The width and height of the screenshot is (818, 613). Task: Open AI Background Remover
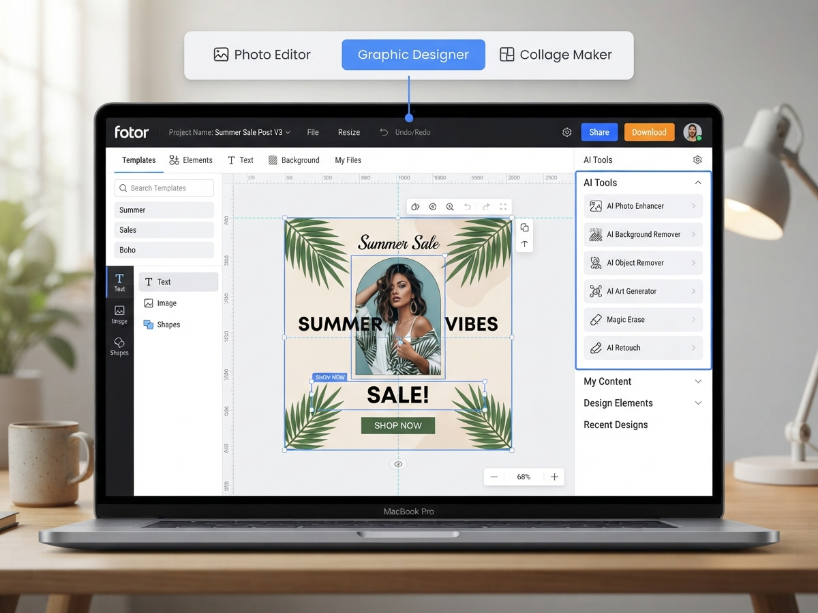[643, 235]
